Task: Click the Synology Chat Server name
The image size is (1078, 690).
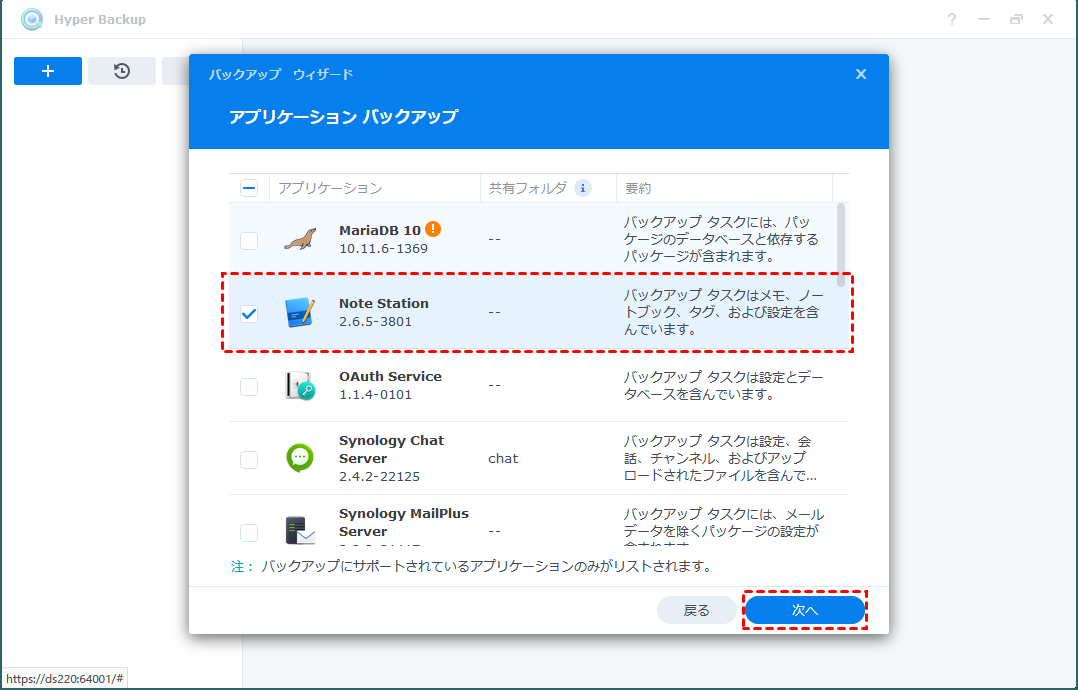Action: 391,449
